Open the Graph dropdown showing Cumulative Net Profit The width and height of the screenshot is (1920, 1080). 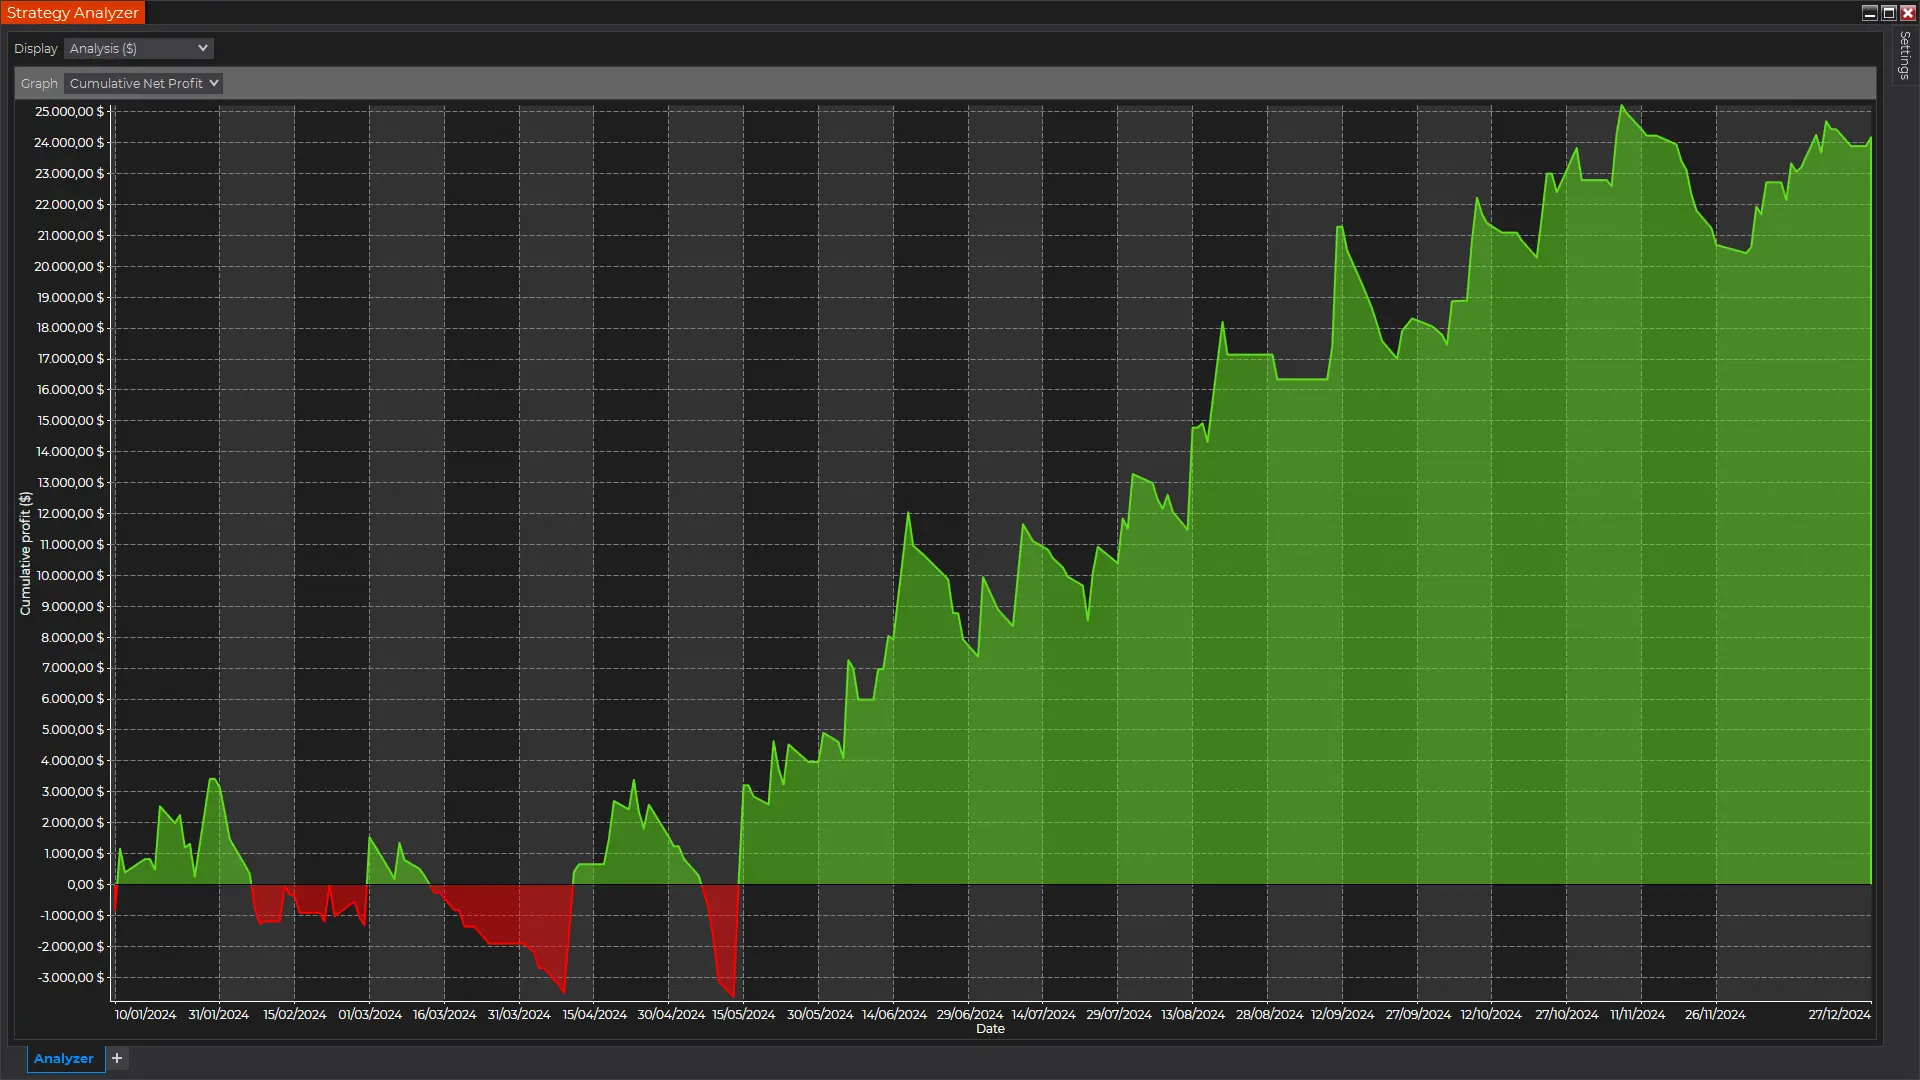(143, 83)
